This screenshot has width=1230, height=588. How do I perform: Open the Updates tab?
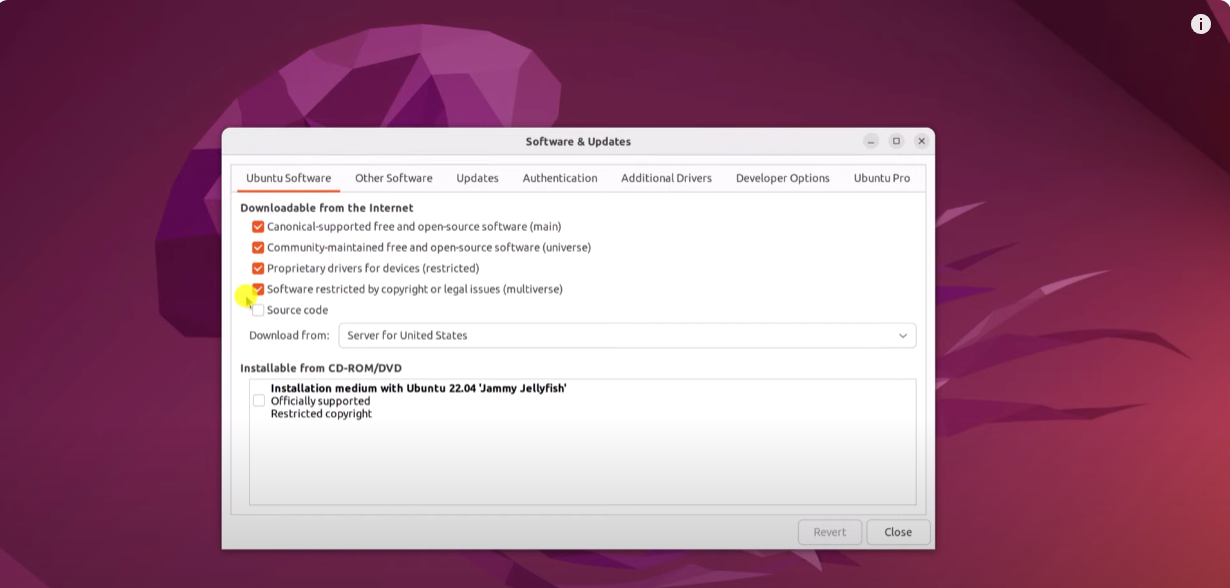click(477, 178)
